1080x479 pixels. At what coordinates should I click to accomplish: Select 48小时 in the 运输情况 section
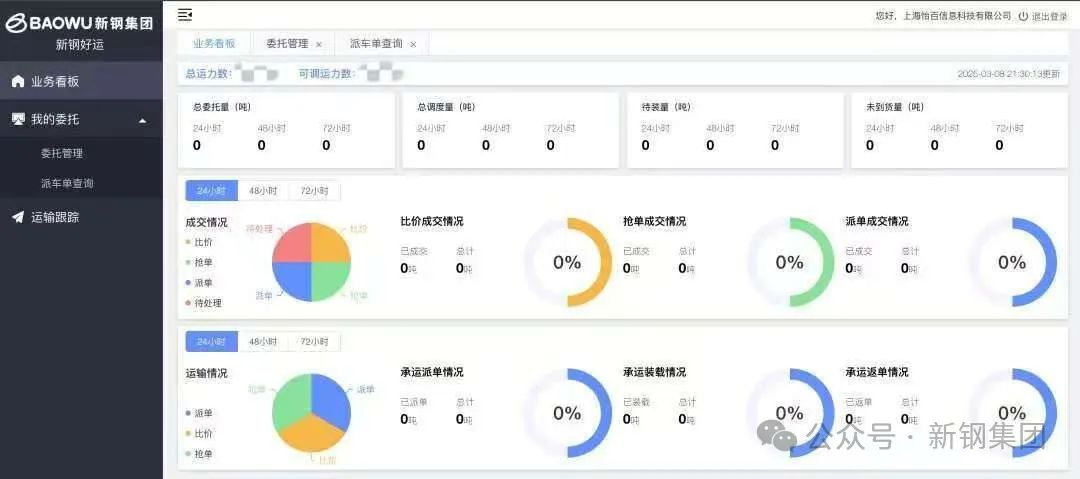263,342
